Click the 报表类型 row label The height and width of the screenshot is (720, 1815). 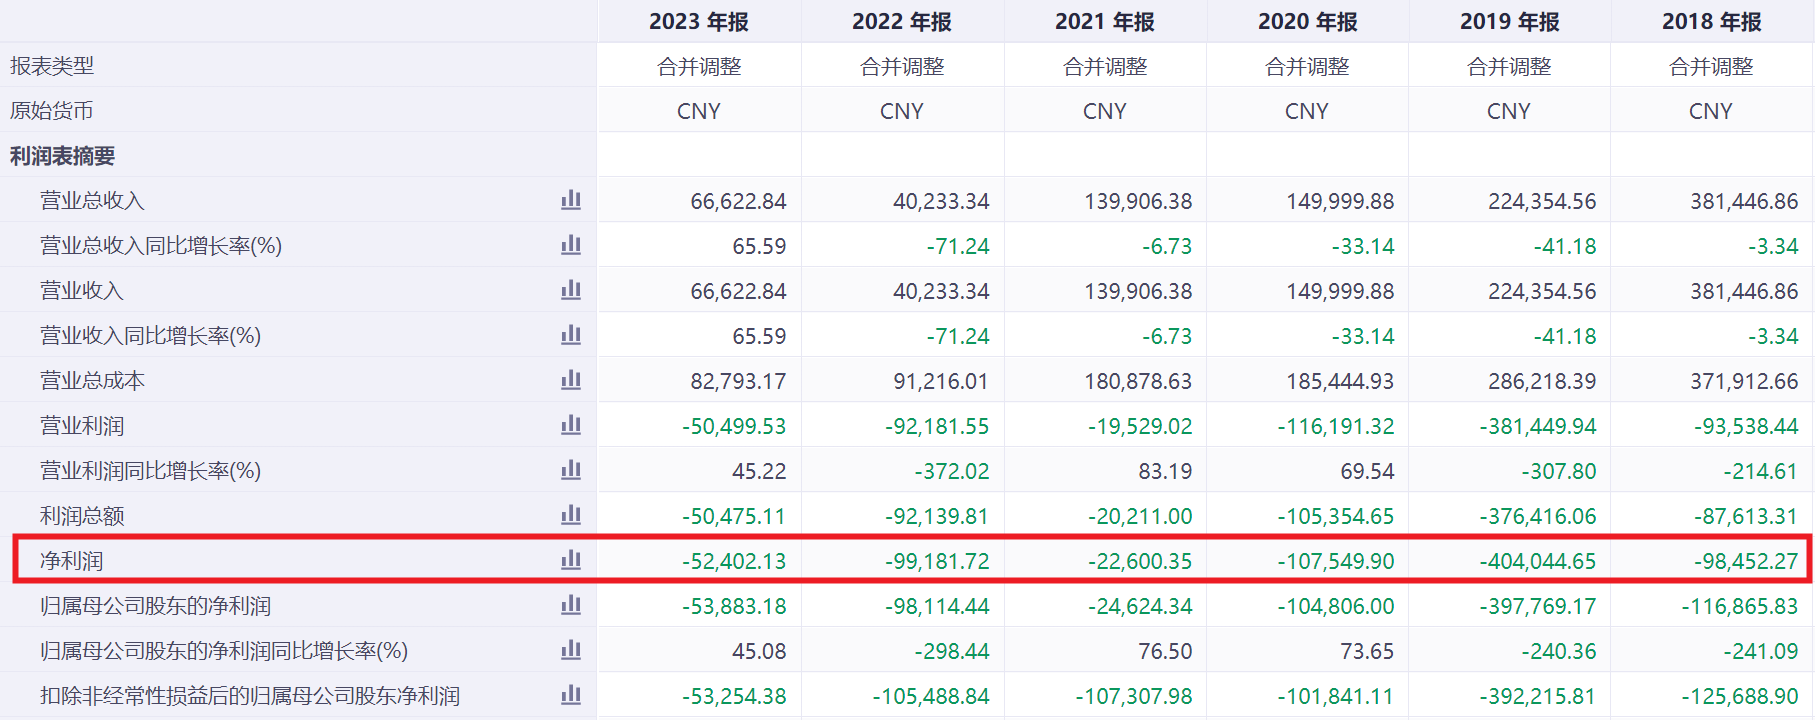point(52,66)
